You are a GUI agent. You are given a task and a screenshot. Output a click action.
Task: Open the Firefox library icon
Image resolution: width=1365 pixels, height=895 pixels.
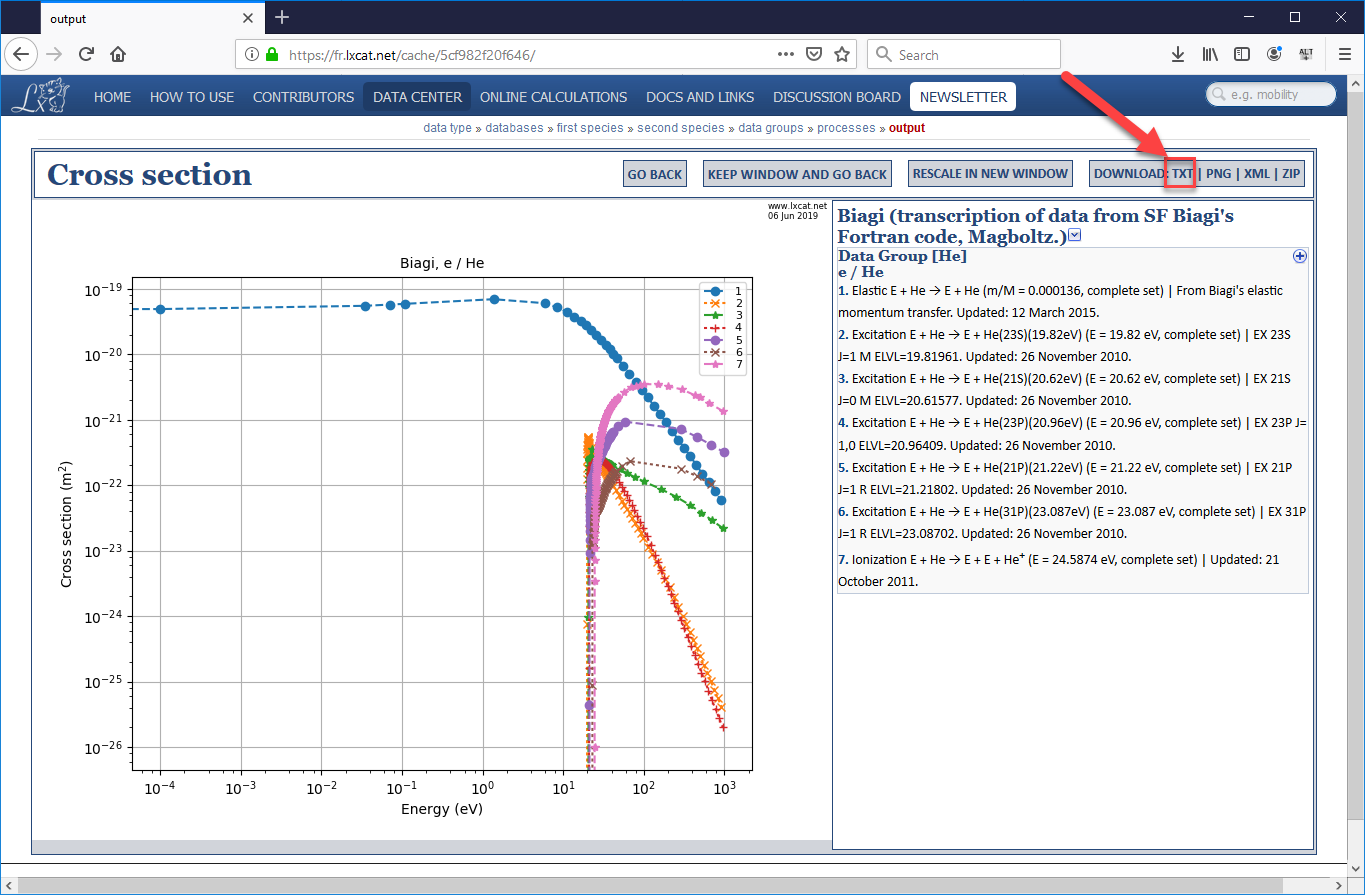[1210, 54]
